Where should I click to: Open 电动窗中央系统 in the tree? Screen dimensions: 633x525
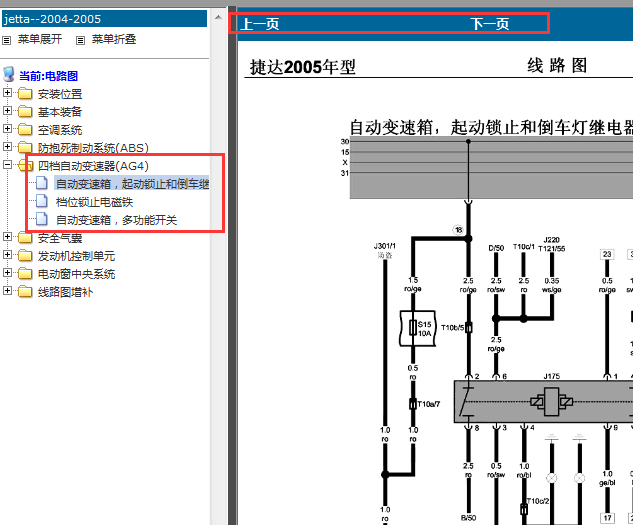tap(76, 274)
